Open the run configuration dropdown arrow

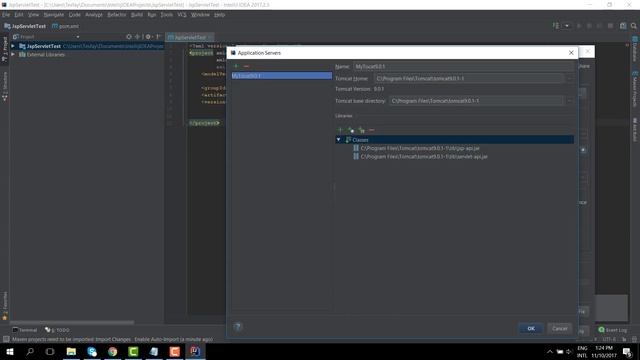[x=567, y=26]
